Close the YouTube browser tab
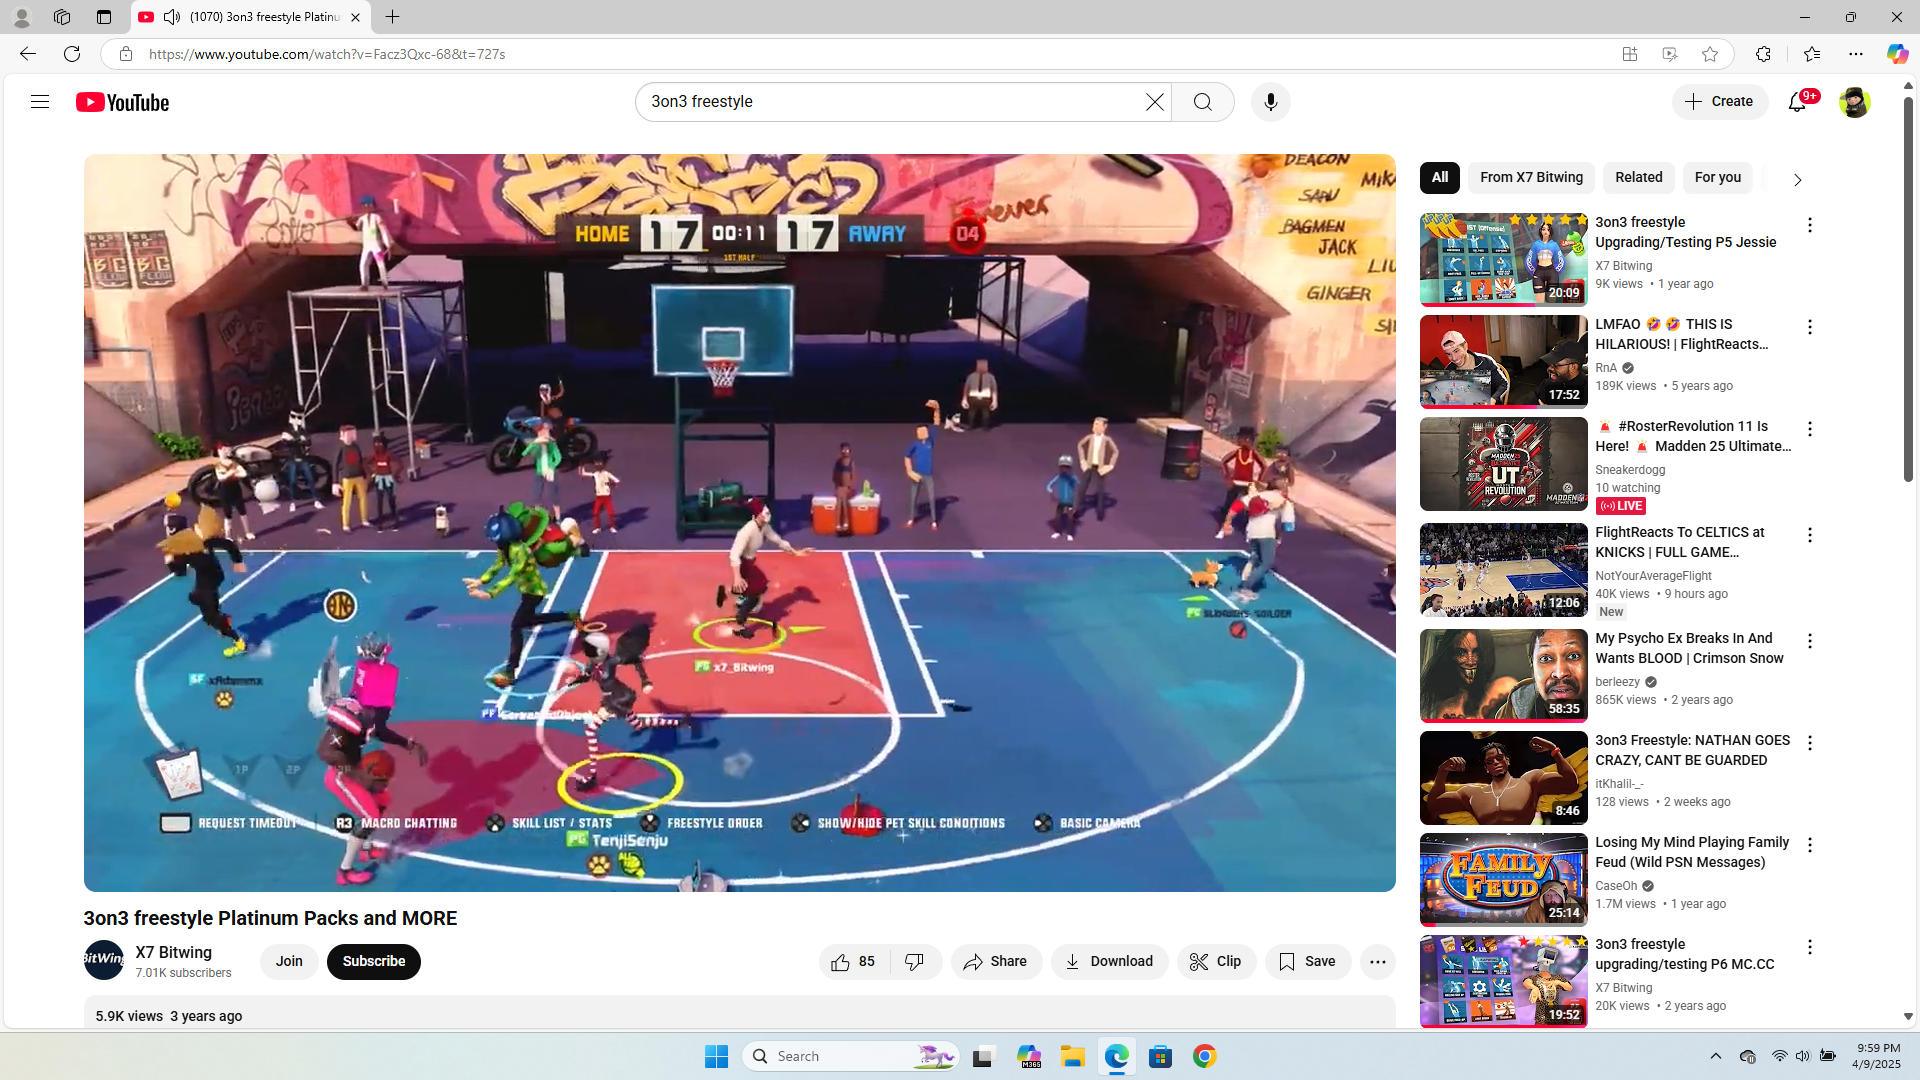Screen dimensions: 1920x1080 click(355, 17)
